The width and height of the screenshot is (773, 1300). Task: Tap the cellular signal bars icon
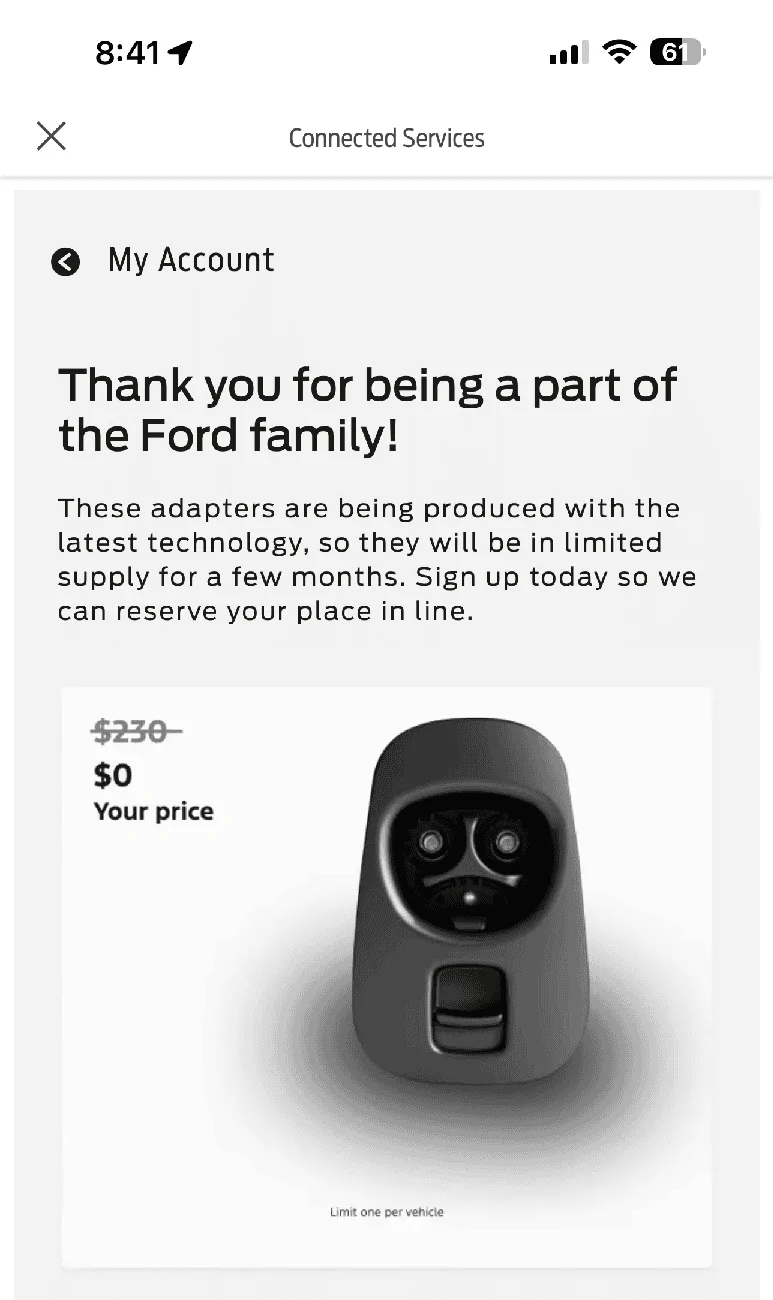569,53
